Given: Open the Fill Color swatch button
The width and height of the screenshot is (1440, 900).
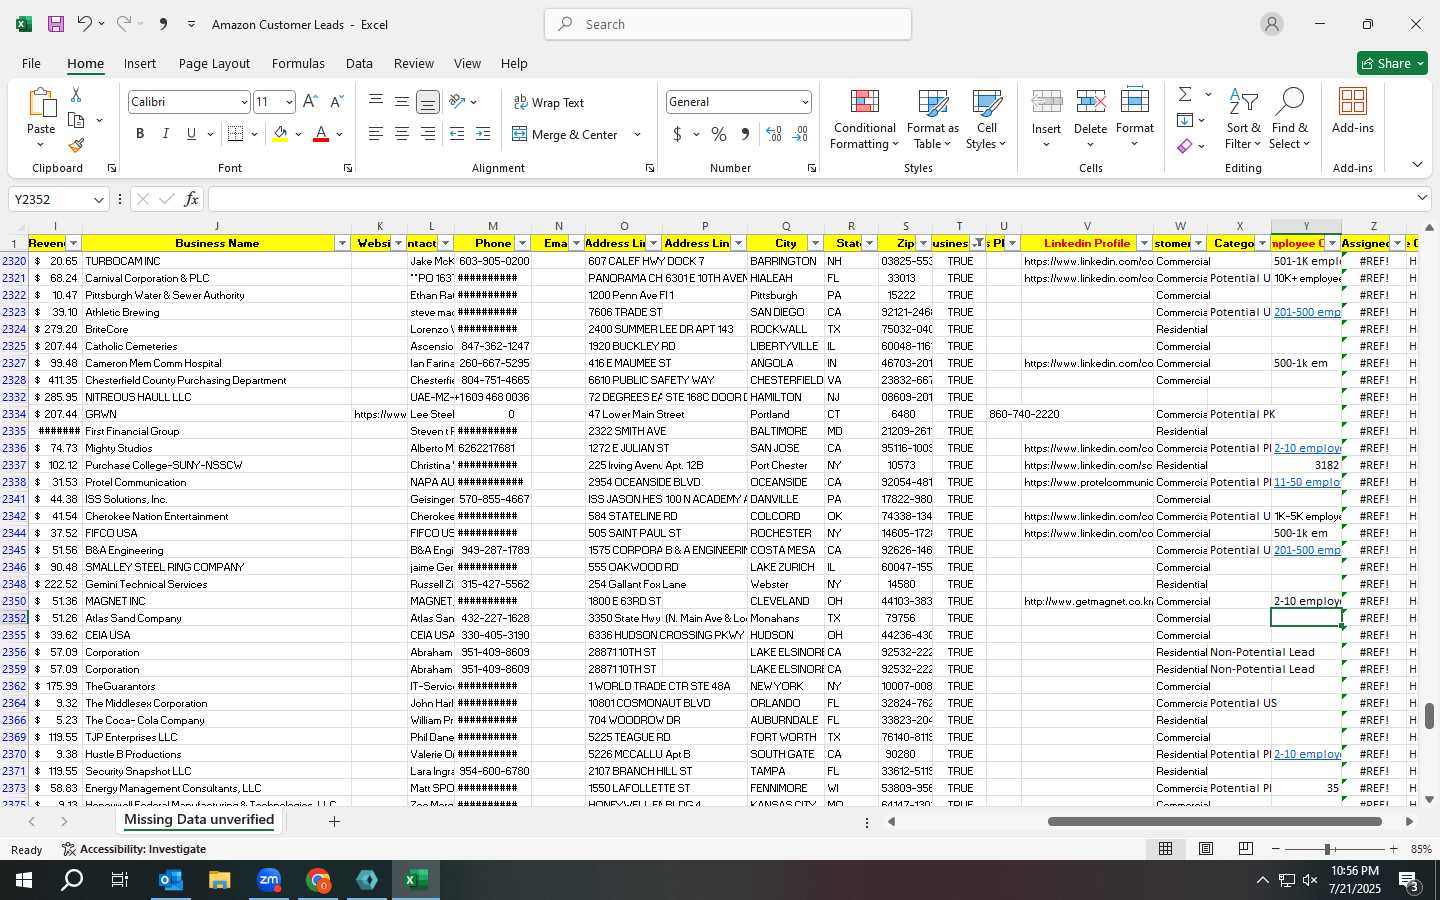Looking at the screenshot, I should pyautogui.click(x=280, y=134).
